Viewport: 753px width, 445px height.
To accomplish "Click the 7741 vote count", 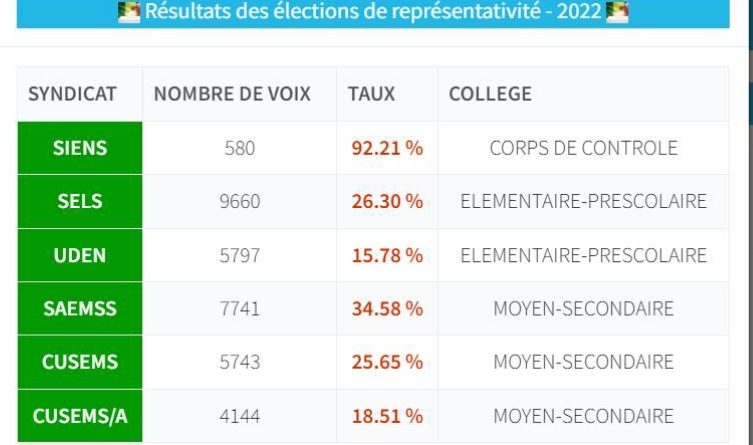I will [240, 309].
